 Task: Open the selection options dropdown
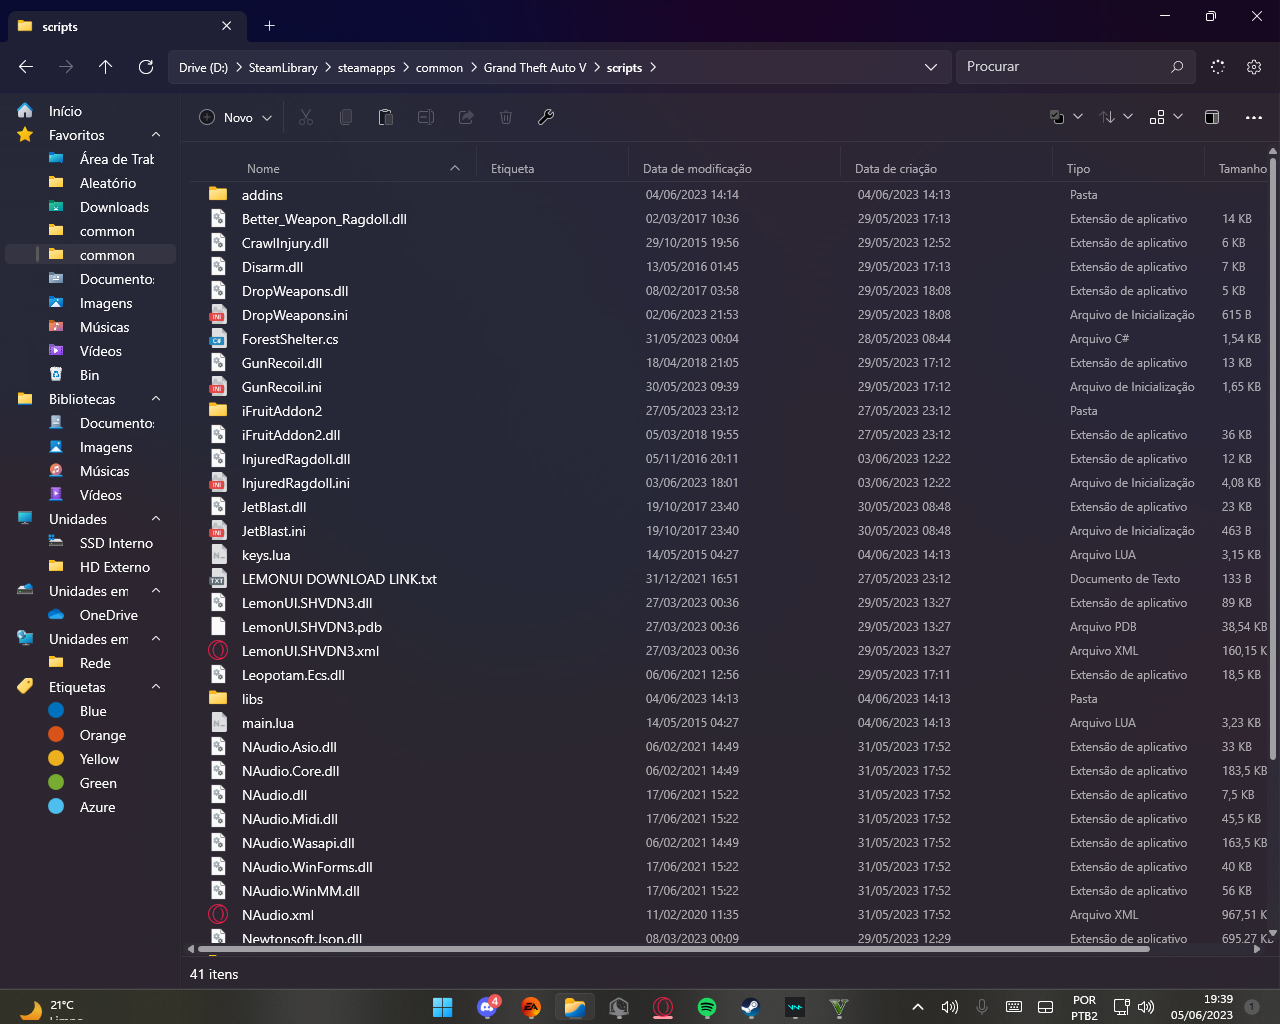(x=1066, y=117)
